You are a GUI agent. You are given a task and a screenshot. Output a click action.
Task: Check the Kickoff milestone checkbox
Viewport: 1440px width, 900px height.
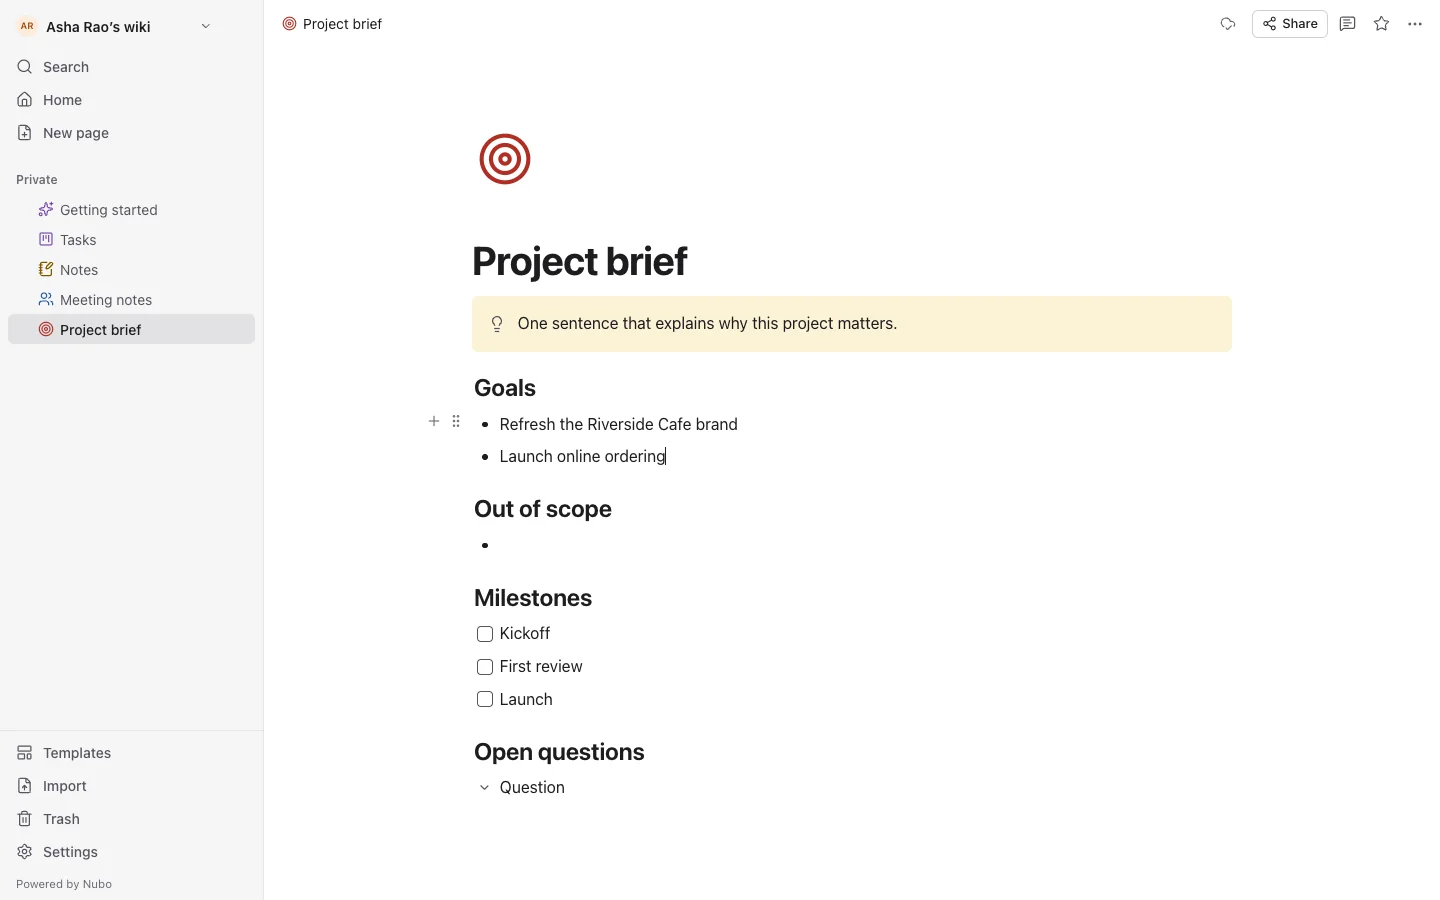point(485,634)
